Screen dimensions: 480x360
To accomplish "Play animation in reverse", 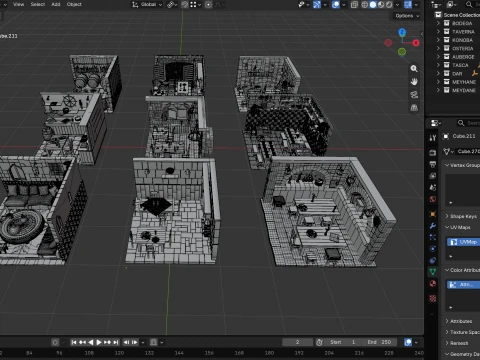I will [90, 342].
